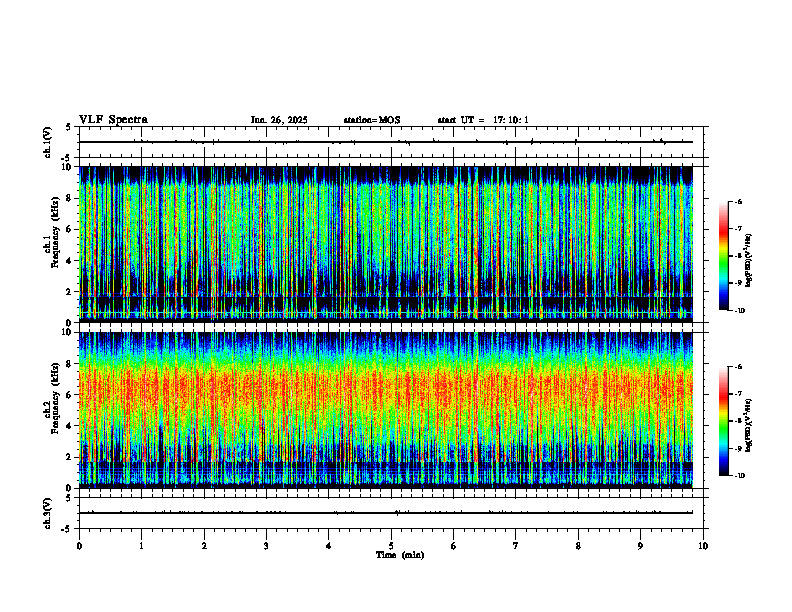Click the 'station=MOS' header text
Image resolution: width=792 pixels, height=612 pixels.
pyautogui.click(x=372, y=120)
